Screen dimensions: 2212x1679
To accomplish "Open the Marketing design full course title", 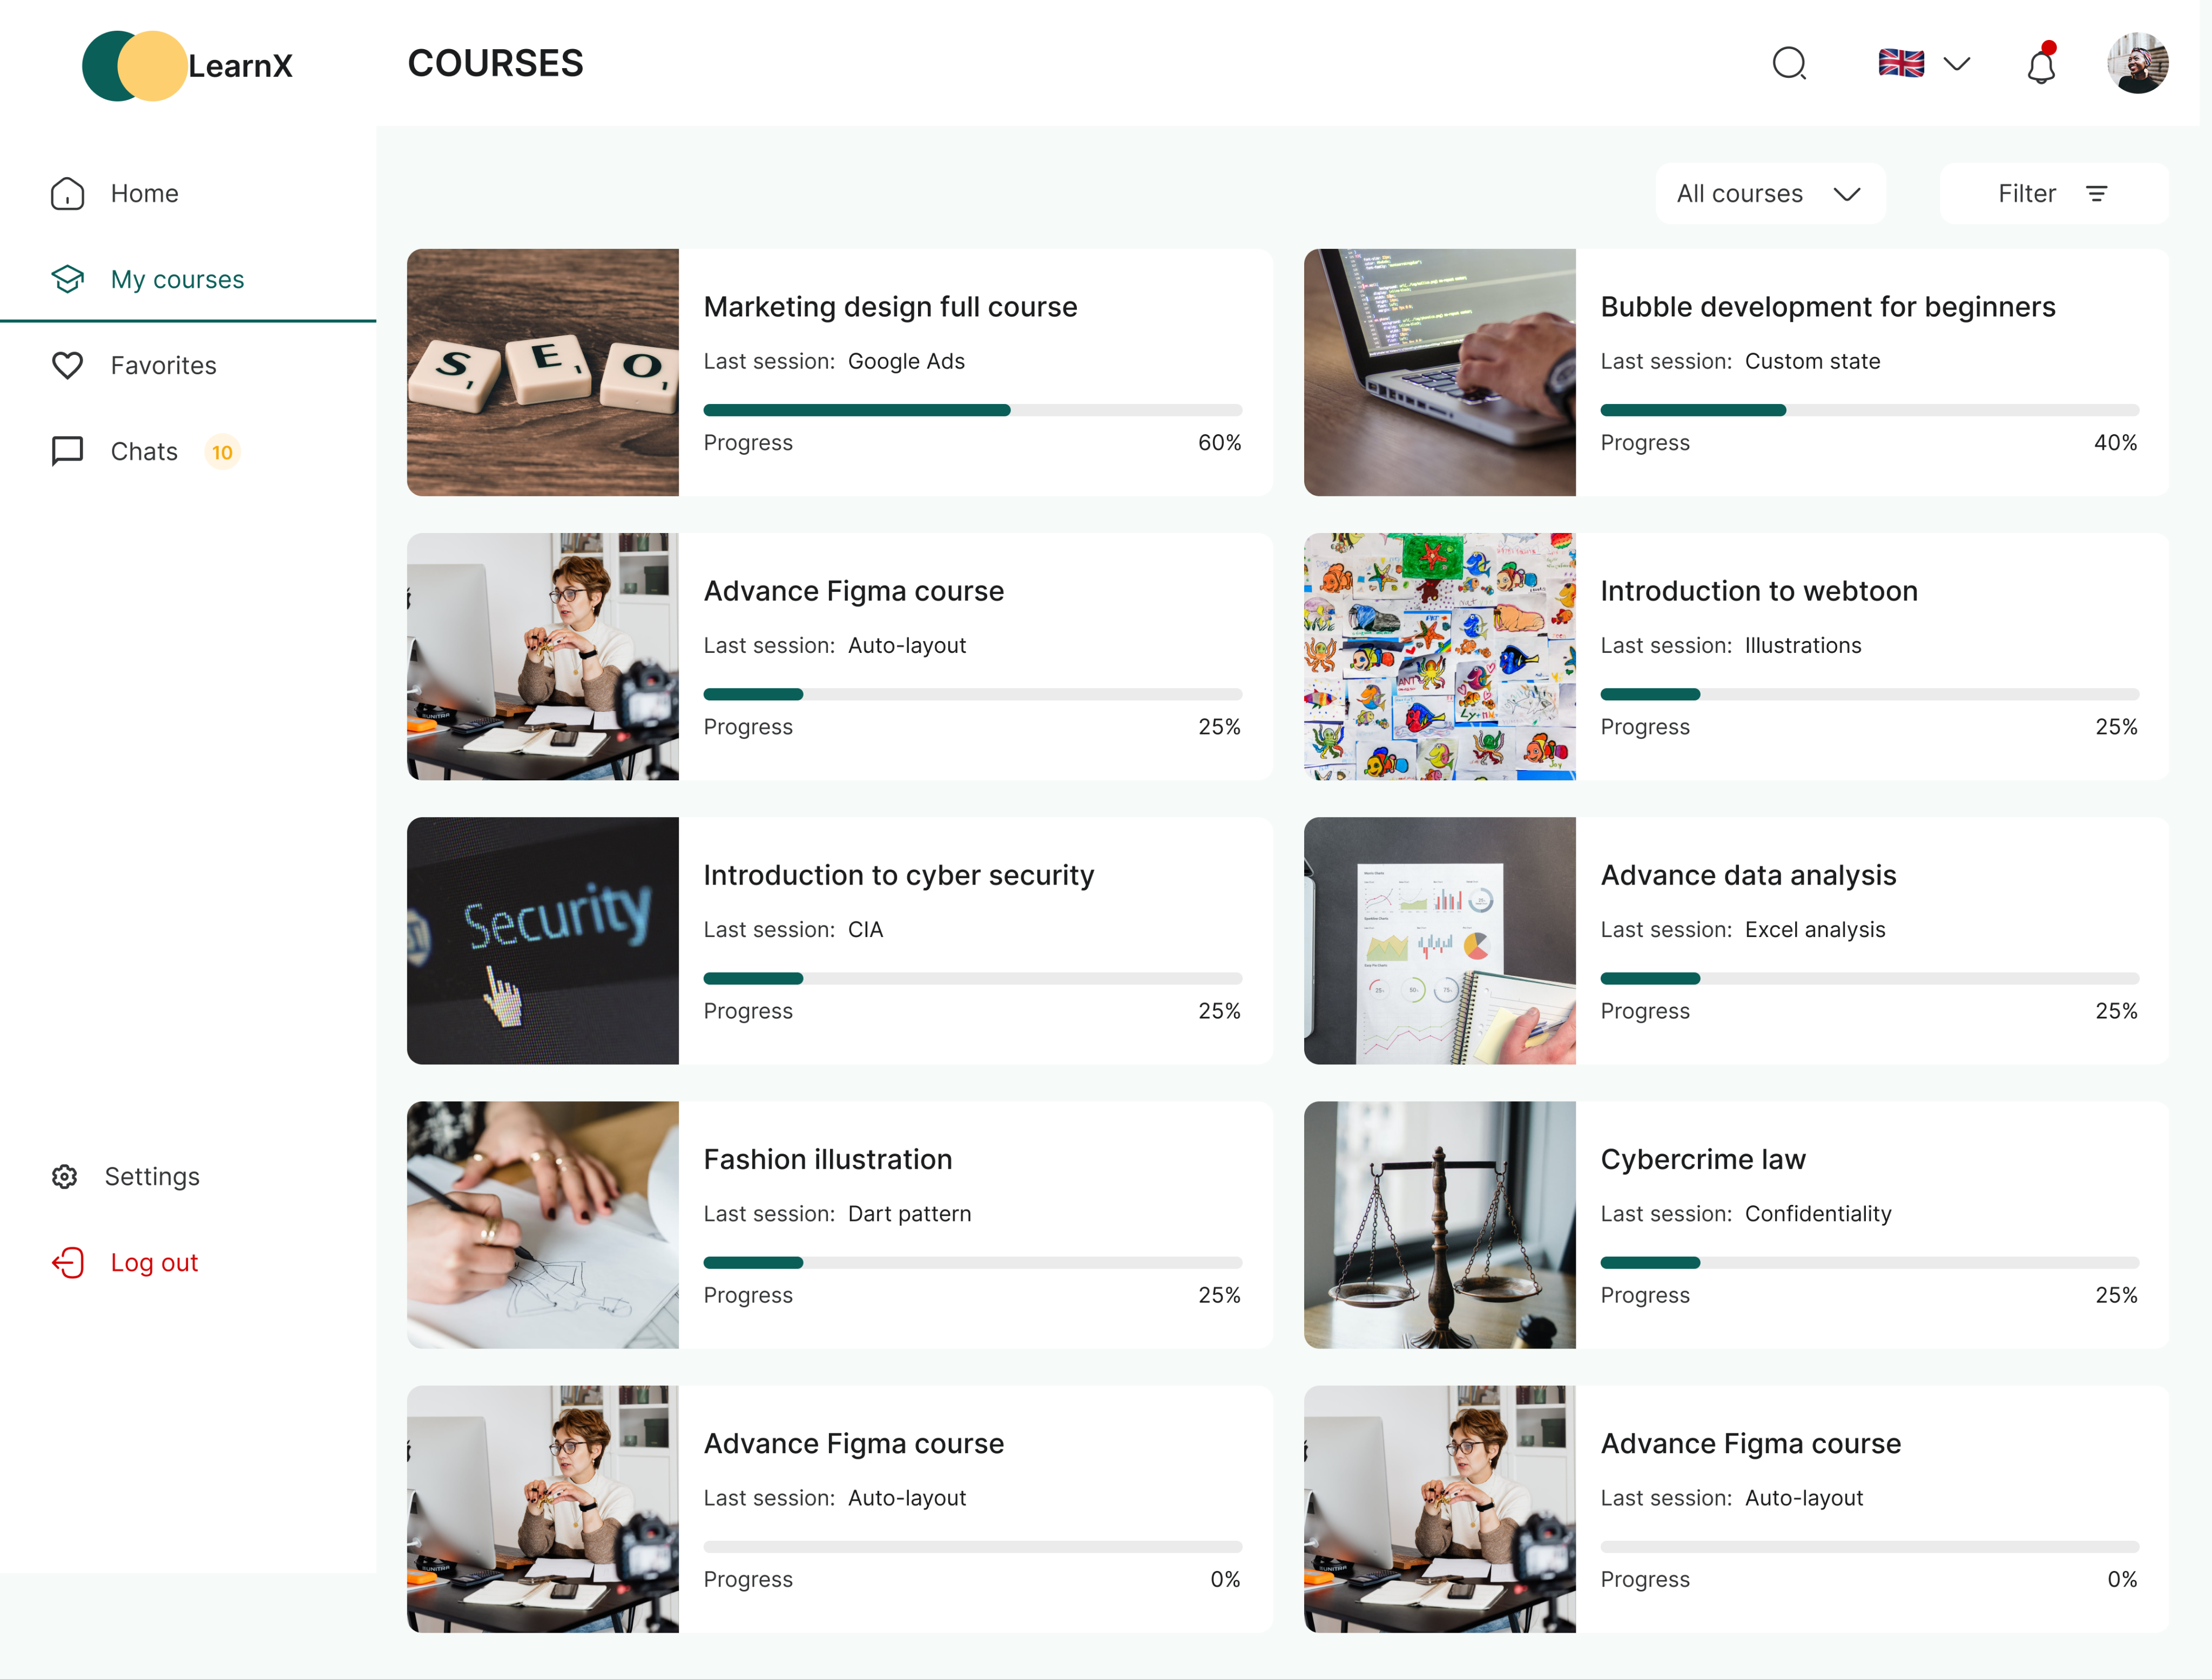I will (x=890, y=307).
